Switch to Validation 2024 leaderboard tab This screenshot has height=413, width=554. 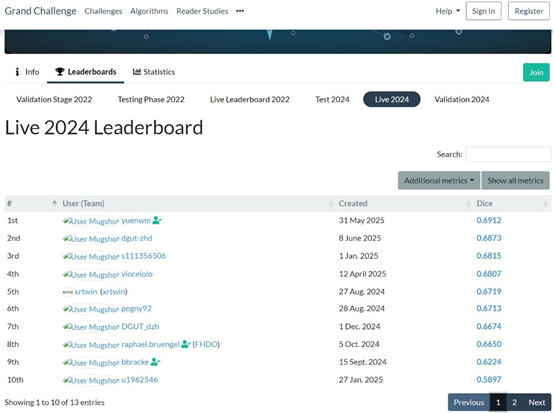(461, 99)
